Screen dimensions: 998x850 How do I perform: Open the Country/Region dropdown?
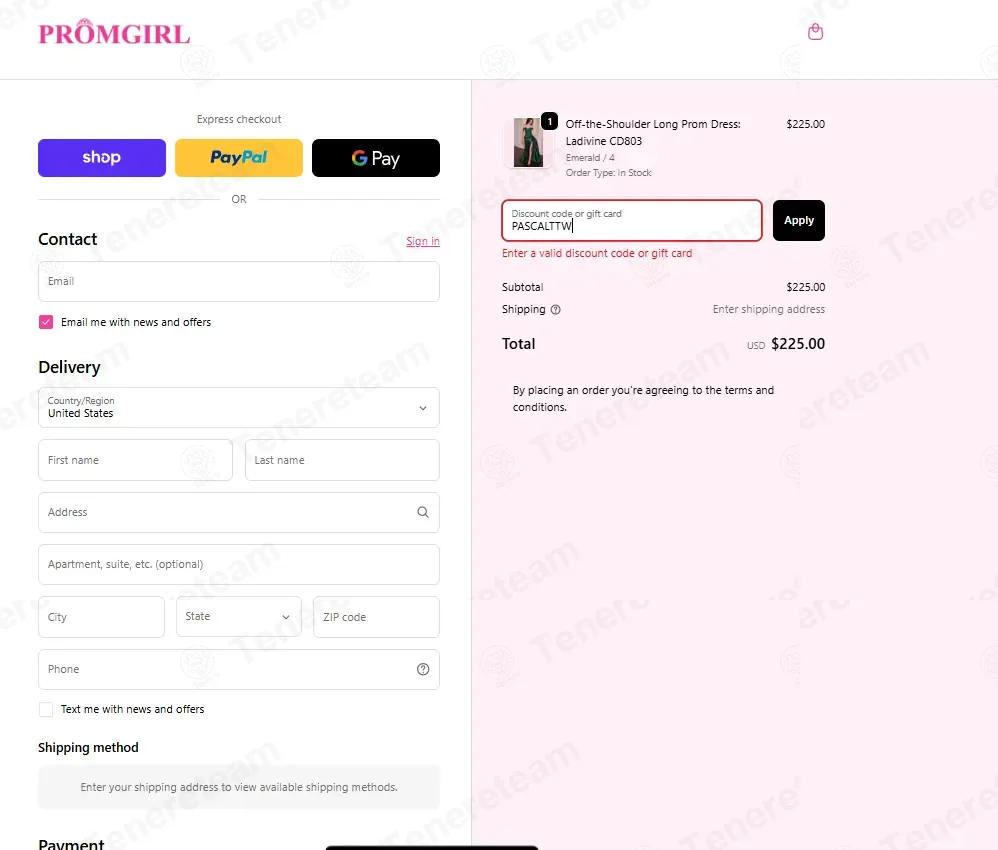239,407
